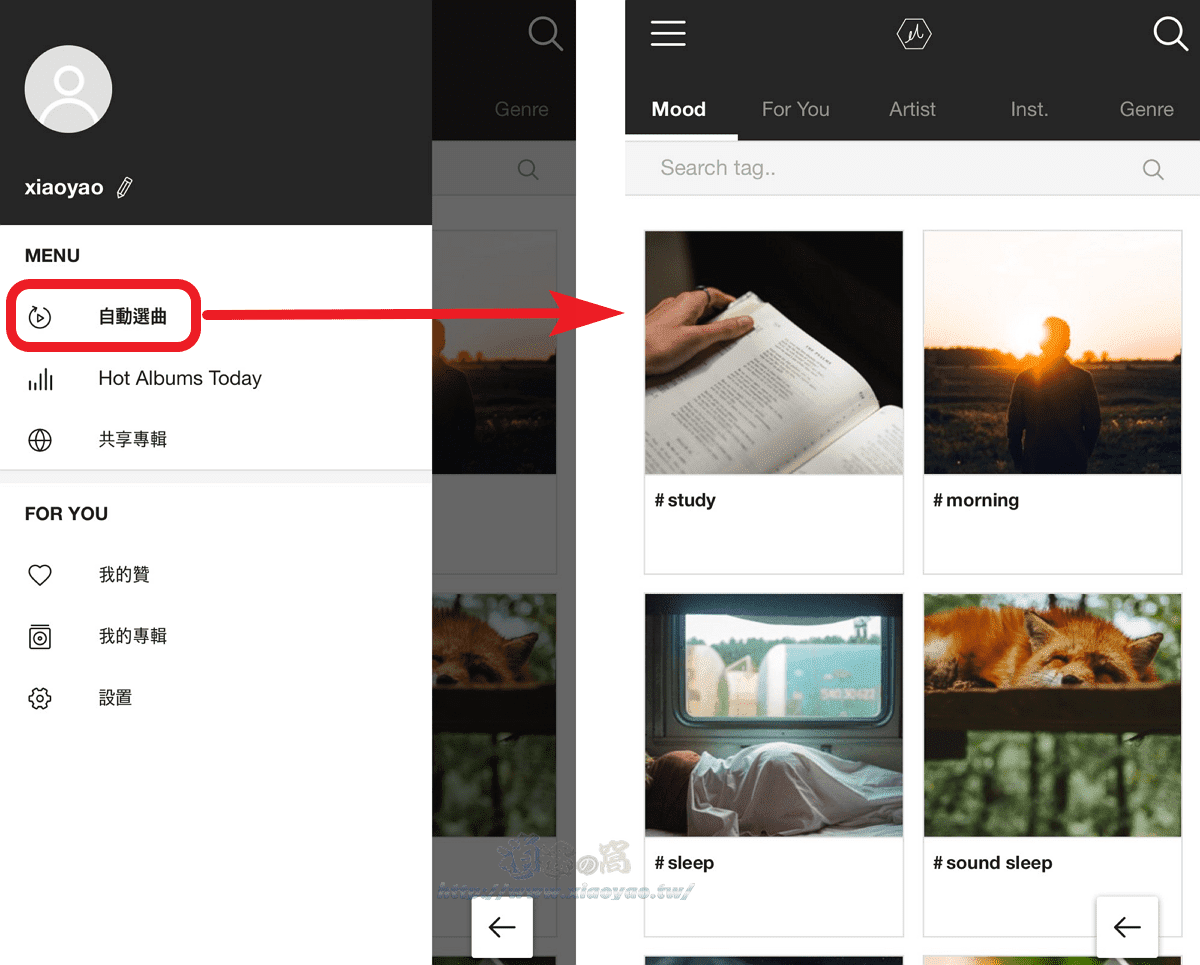Click the magnifier icon inside Search tag field
The image size is (1200, 965).
pyautogui.click(x=1153, y=169)
